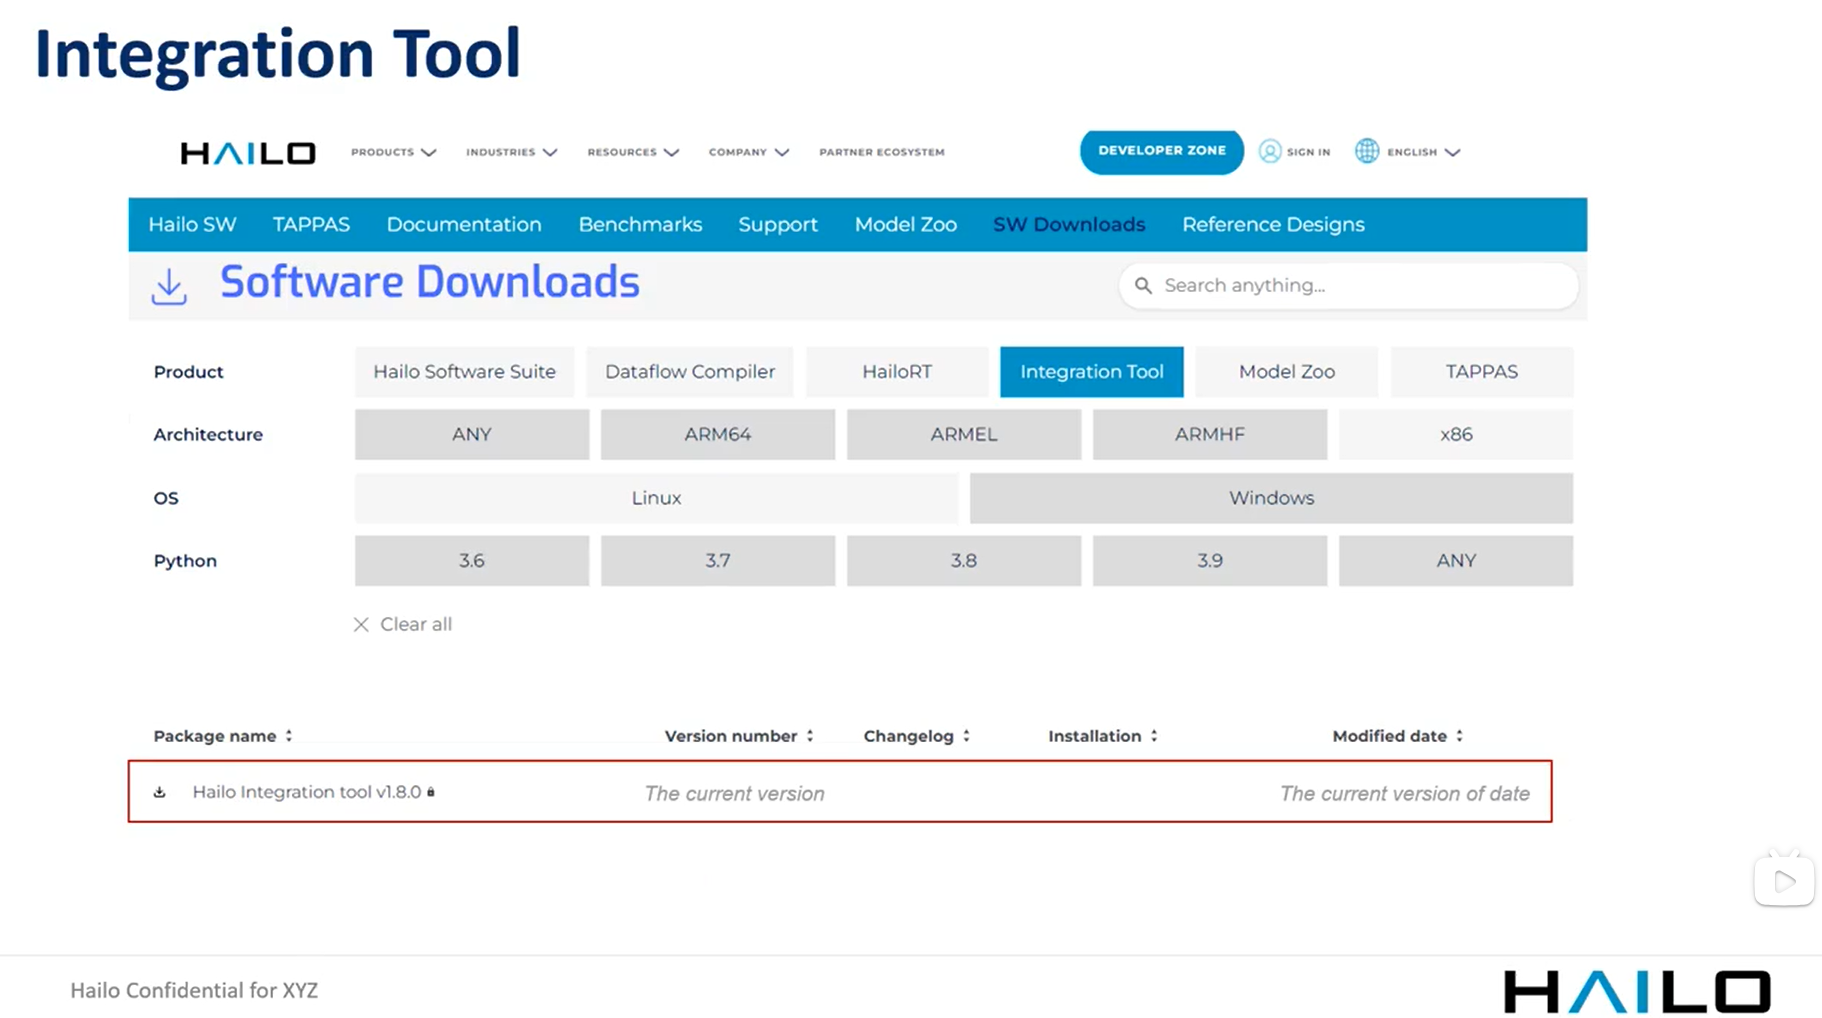Image resolution: width=1822 pixels, height=1018 pixels.
Task: Sort by Modified date arrows
Action: 1459,736
